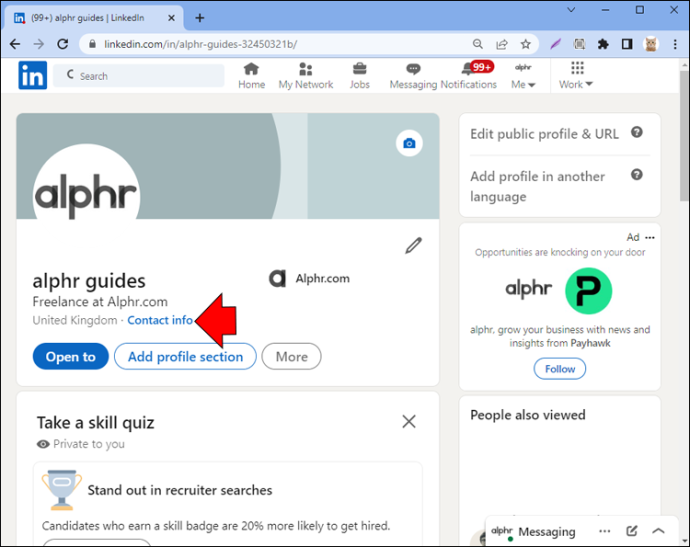The image size is (690, 547).
Task: Click the LinkedIn Search field
Action: (x=139, y=76)
